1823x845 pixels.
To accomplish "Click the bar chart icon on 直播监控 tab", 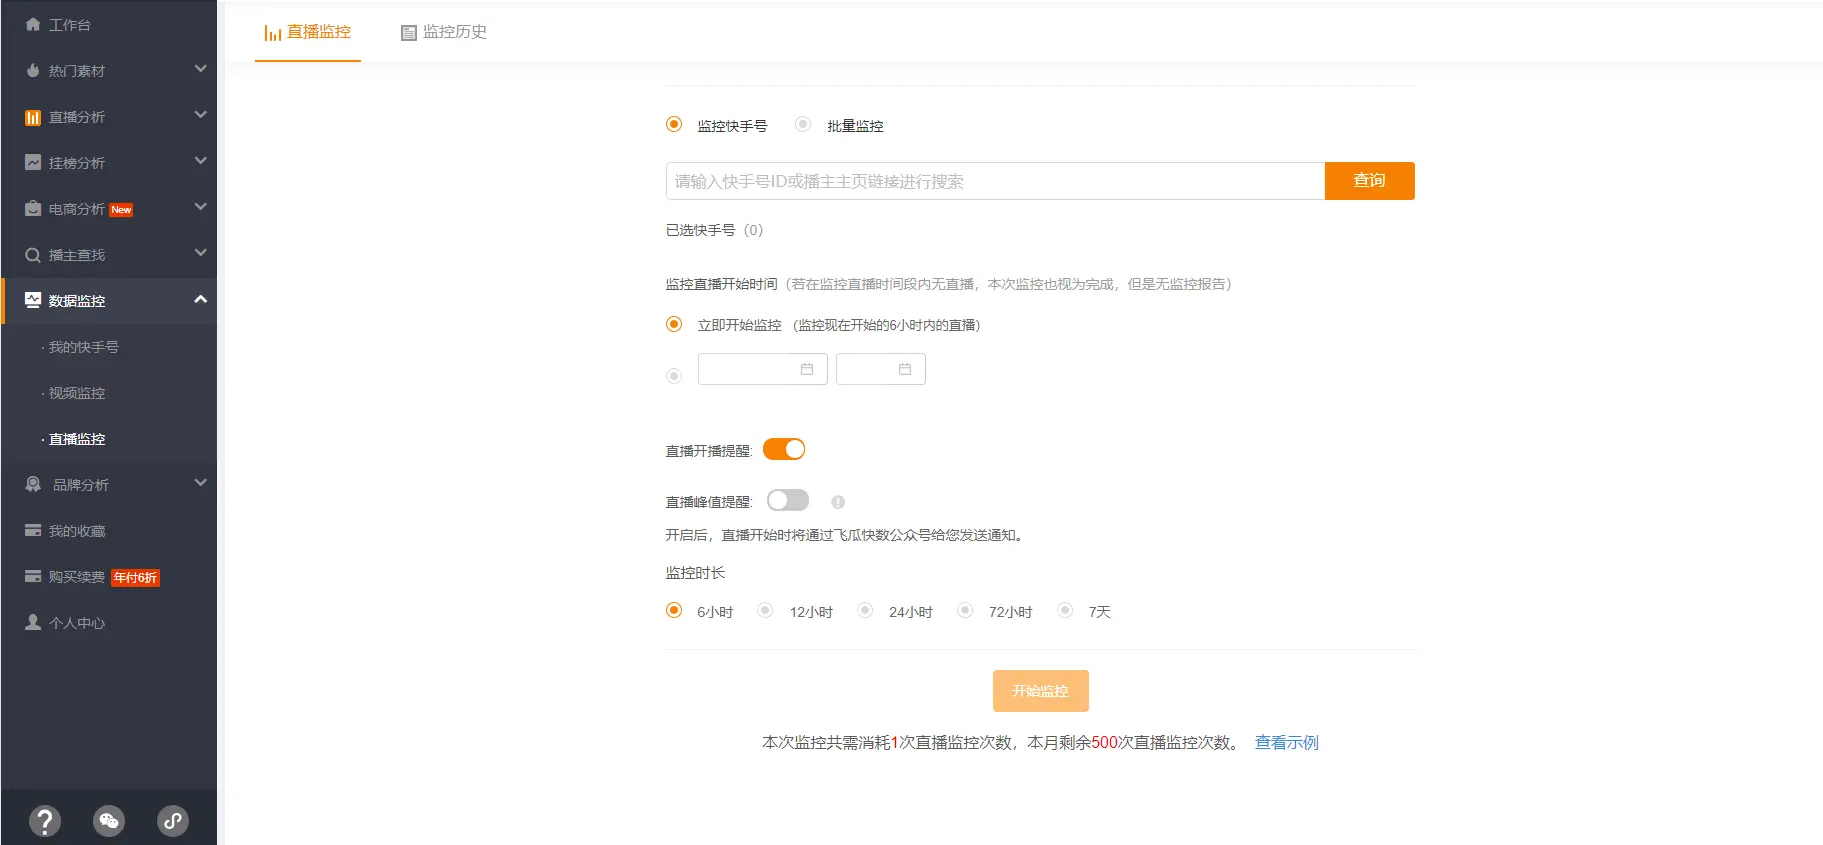I will pyautogui.click(x=272, y=33).
